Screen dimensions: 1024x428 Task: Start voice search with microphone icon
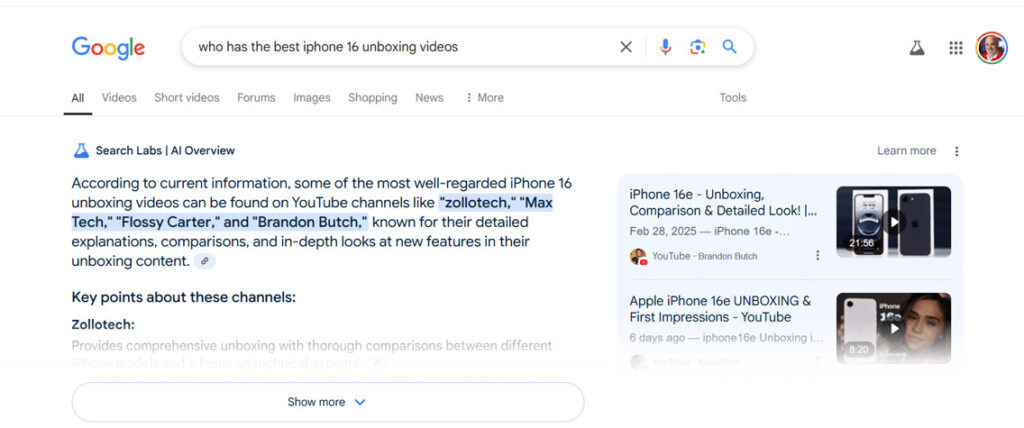click(665, 47)
